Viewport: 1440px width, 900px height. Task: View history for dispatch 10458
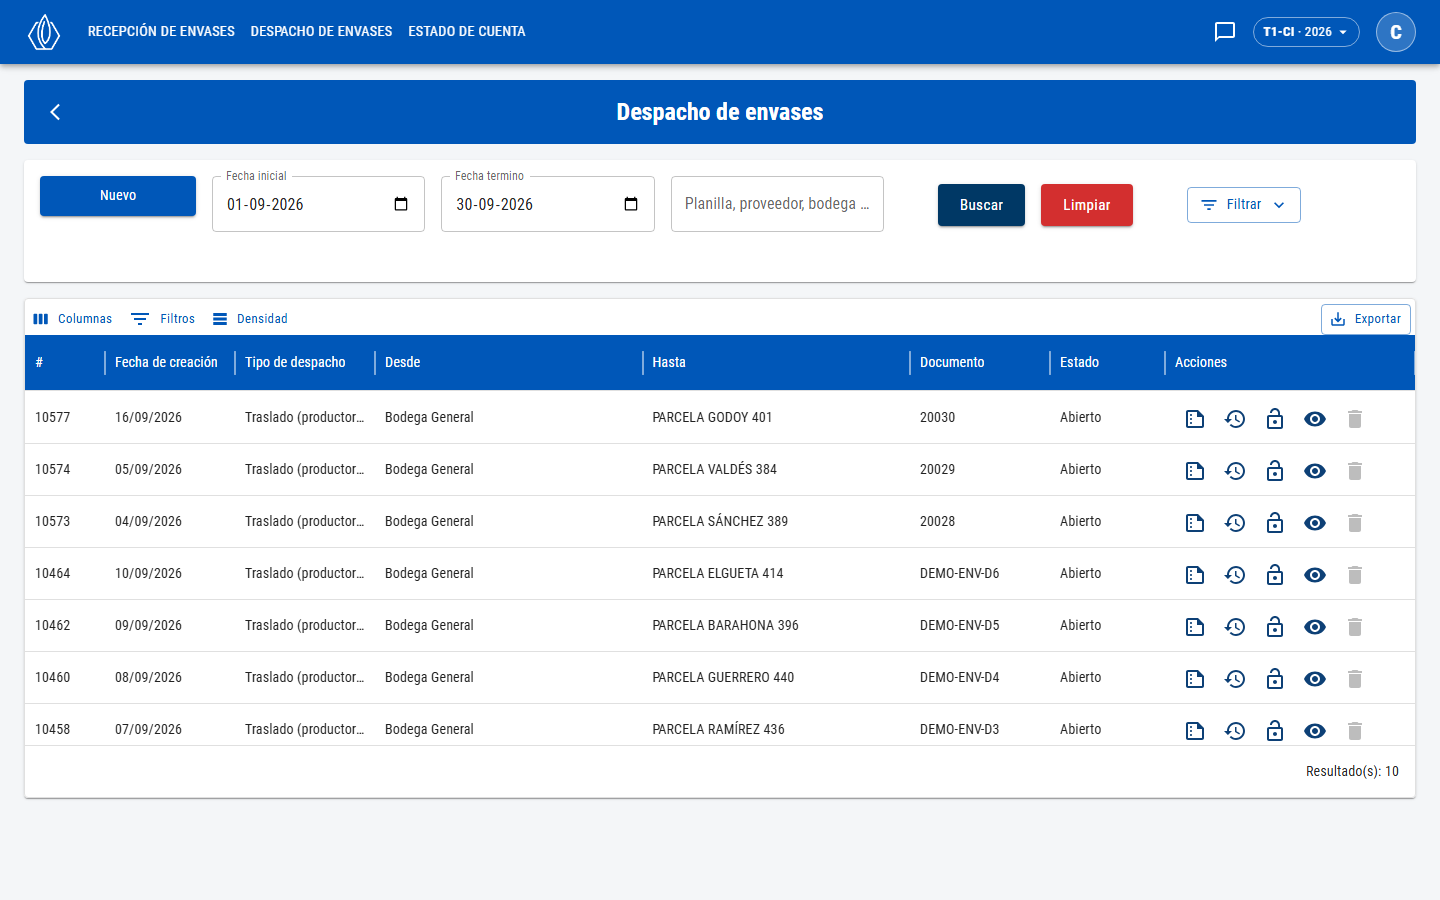pos(1235,731)
